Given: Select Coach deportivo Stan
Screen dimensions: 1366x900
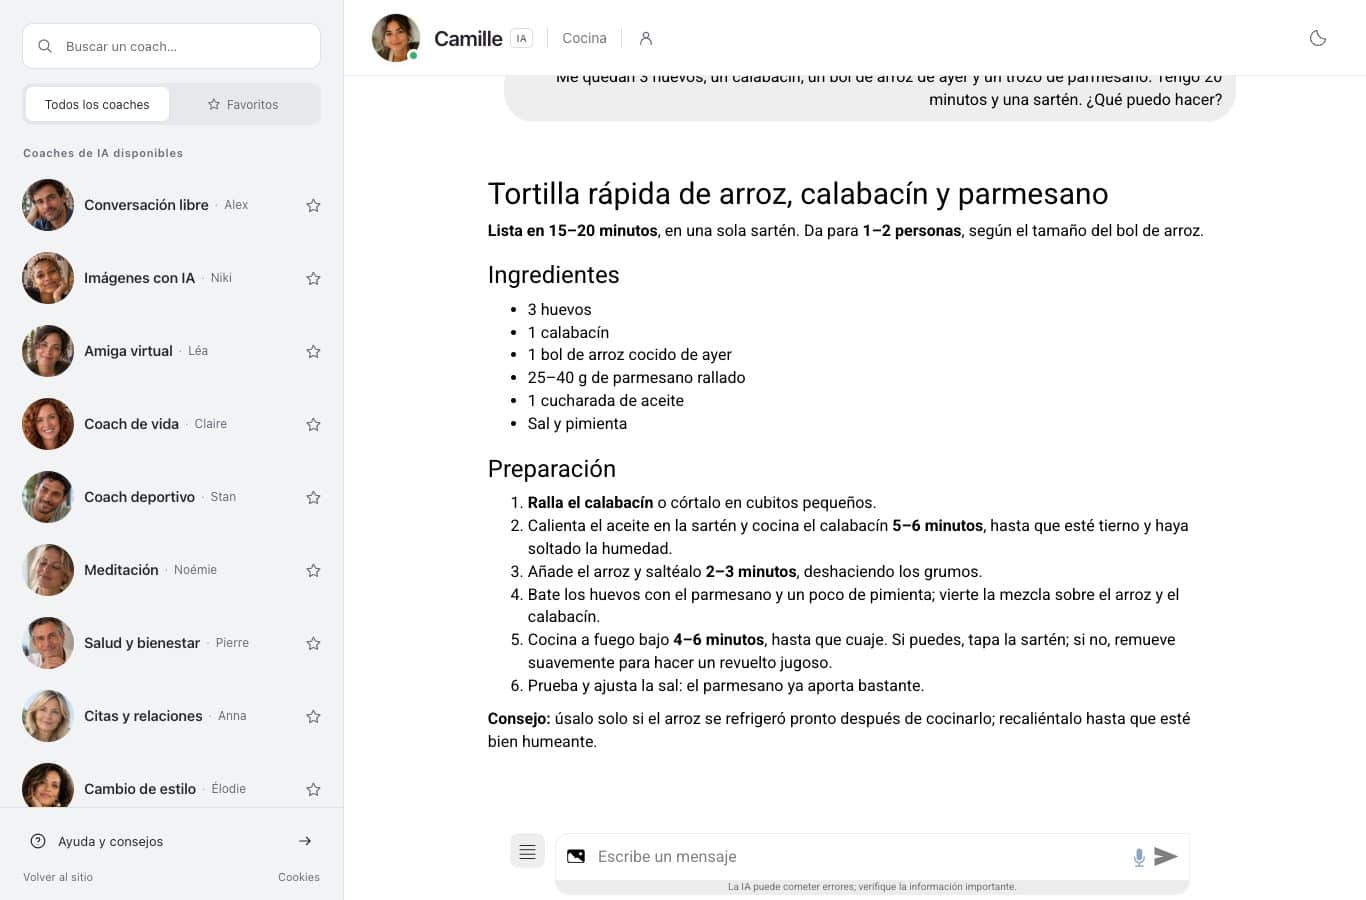Looking at the screenshot, I should [x=171, y=497].
